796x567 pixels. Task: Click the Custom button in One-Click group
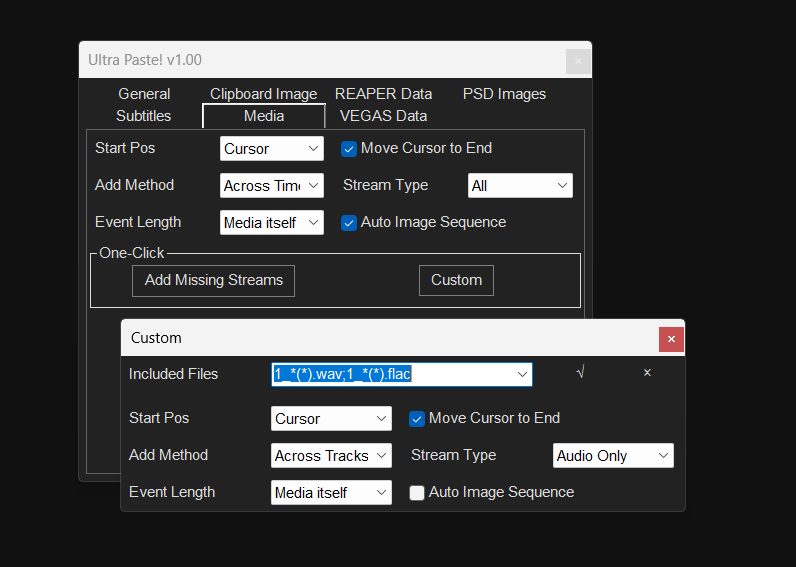pyautogui.click(x=456, y=280)
